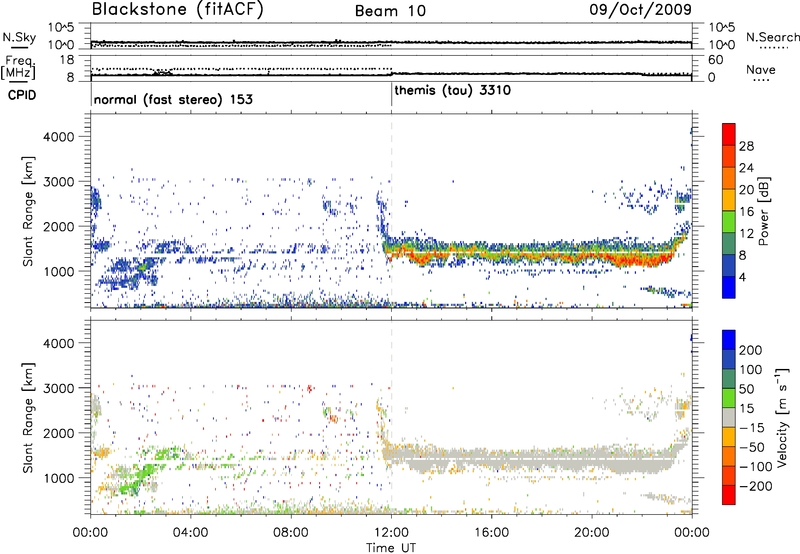Click the date '09/Oct/2009'
Viewport: 800px width, 554px height.
640,9
